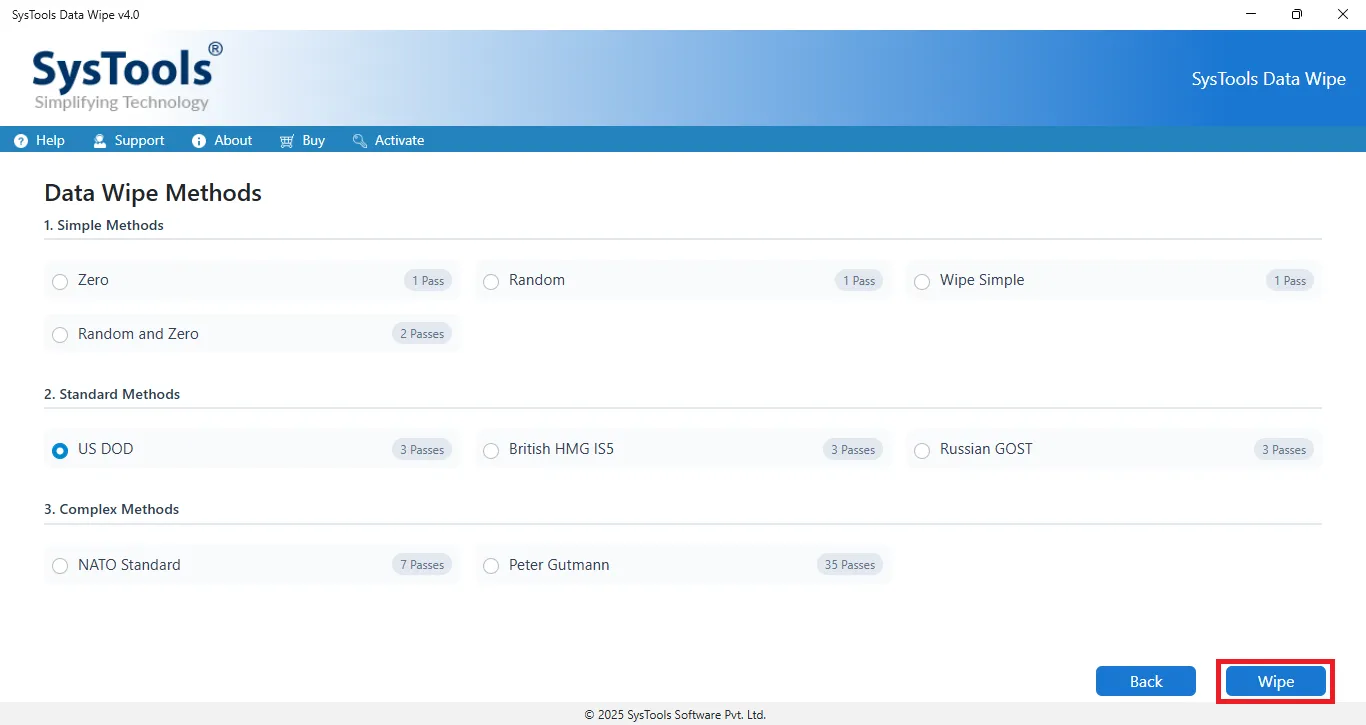The image size is (1366, 725).
Task: Start wiping with the Wipe button
Action: coord(1276,681)
